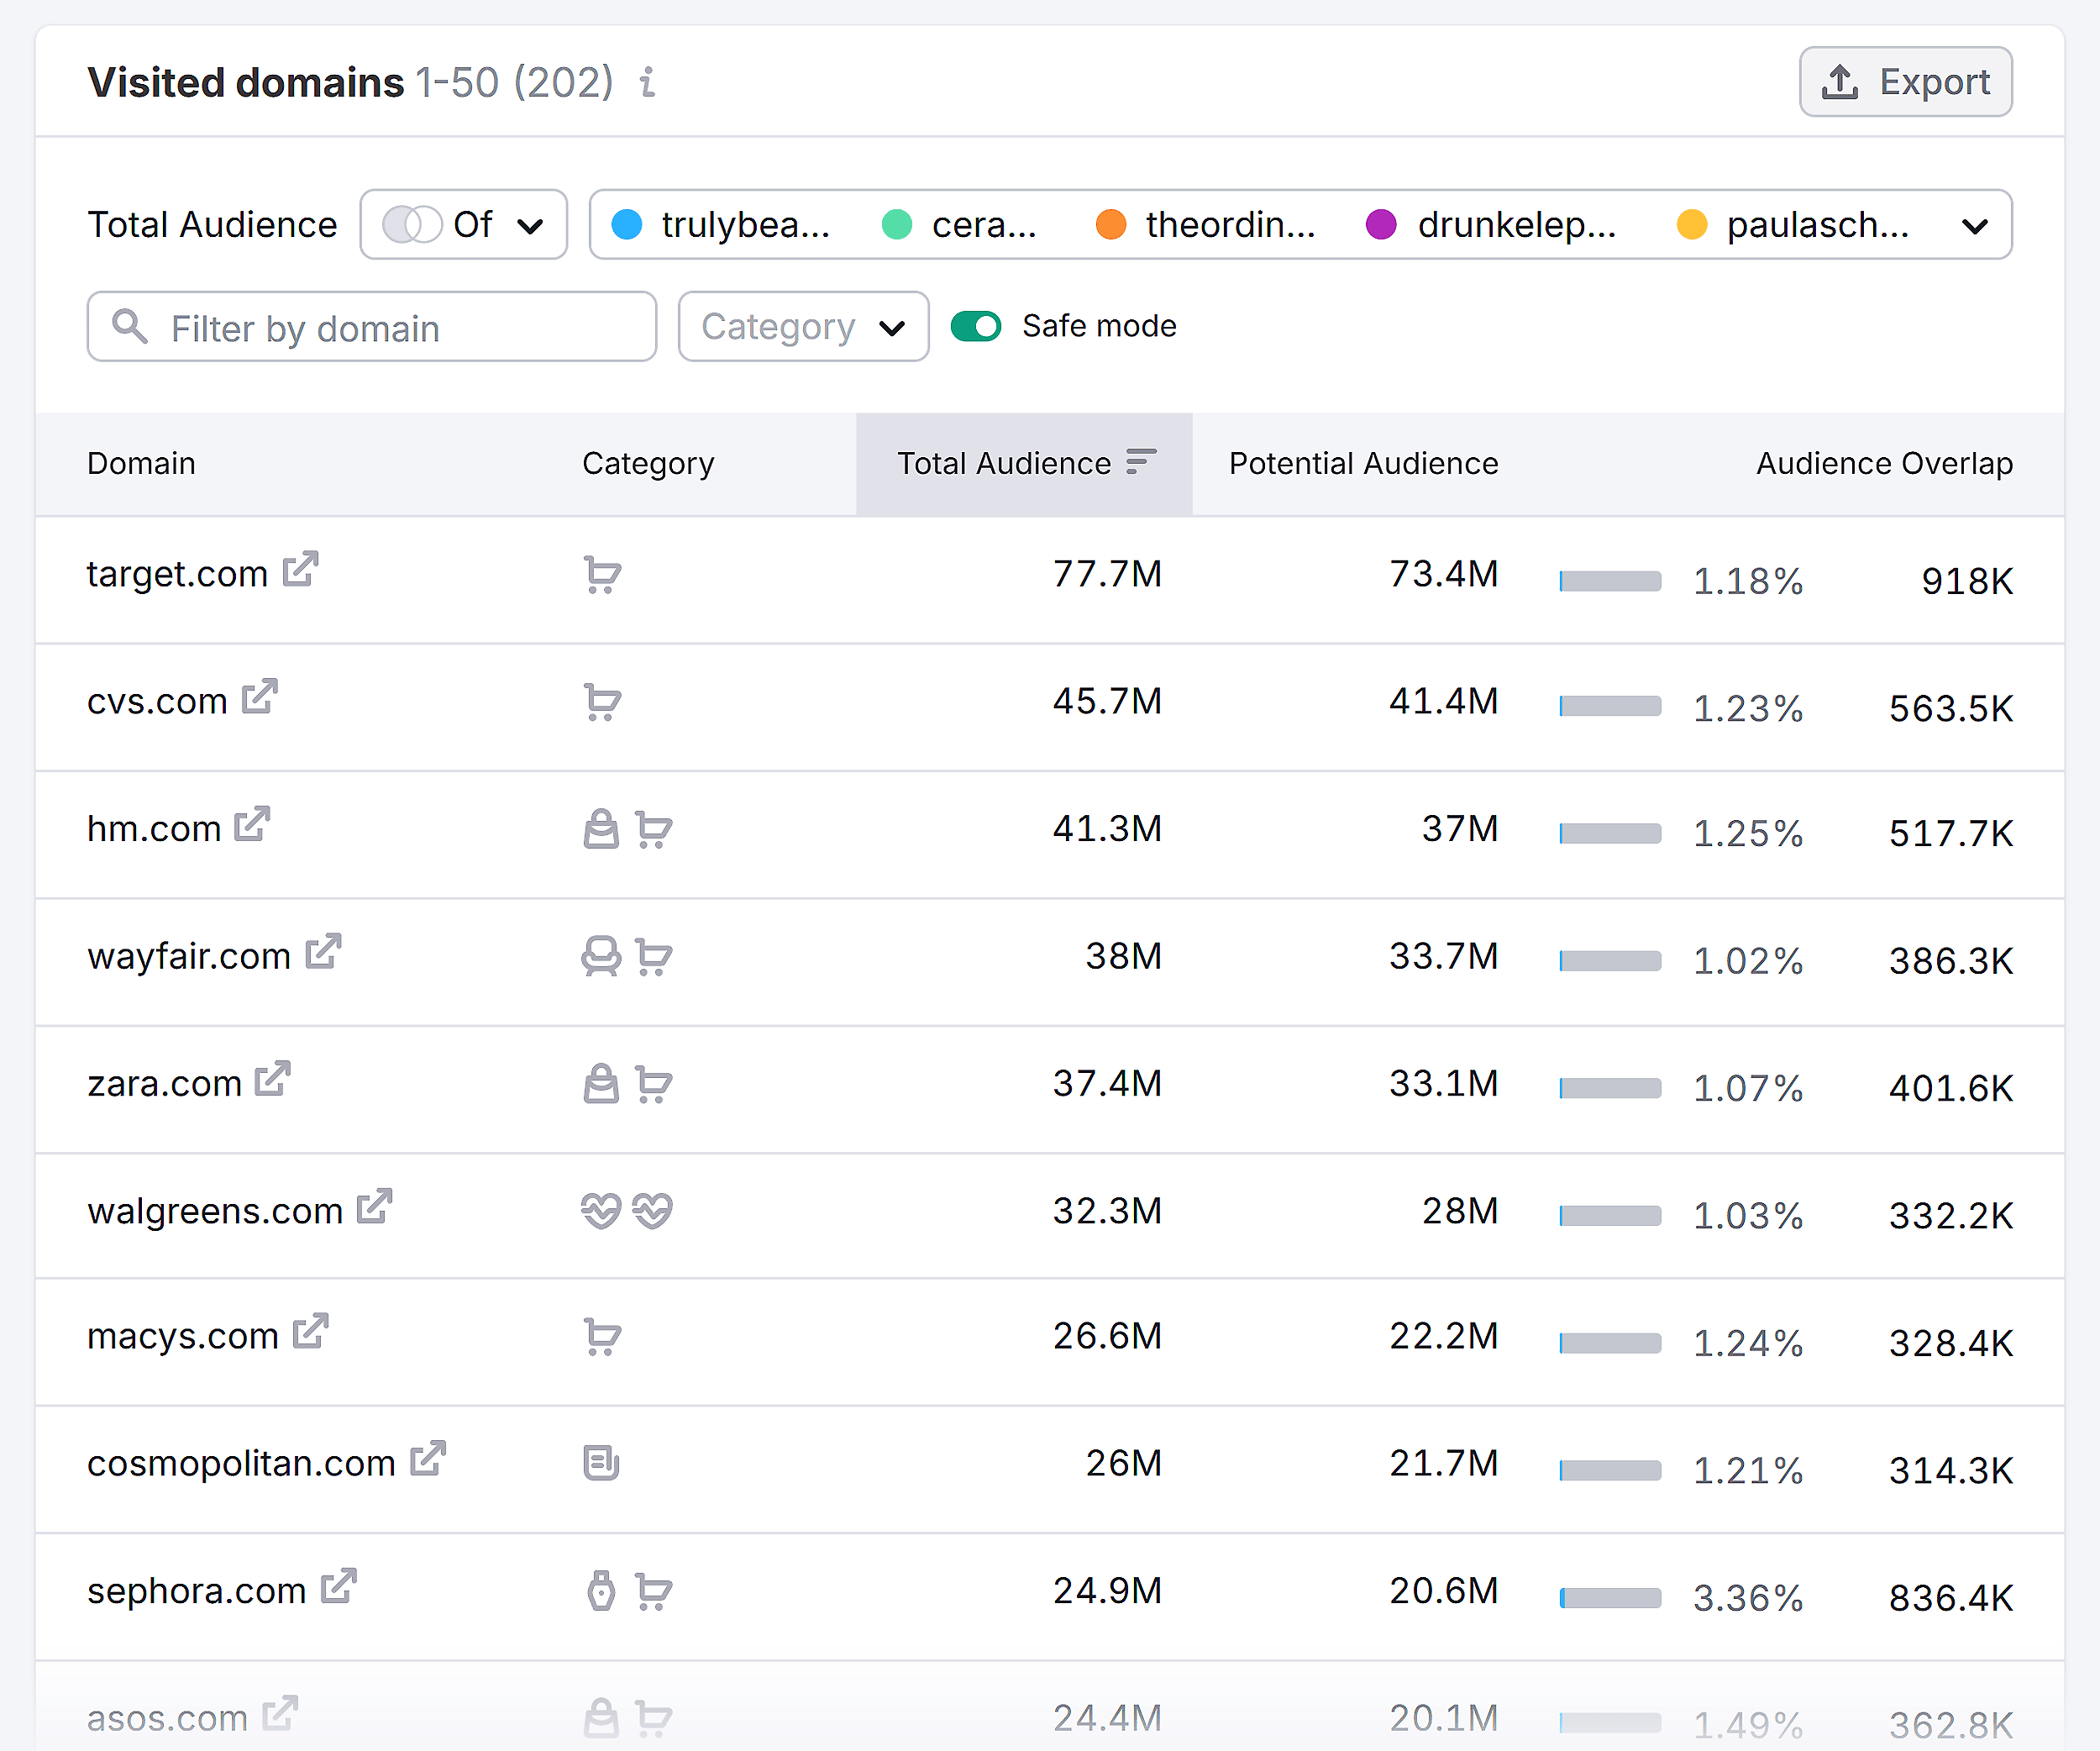
Task: Click shopping cart category icon for target.com
Action: coord(602,575)
